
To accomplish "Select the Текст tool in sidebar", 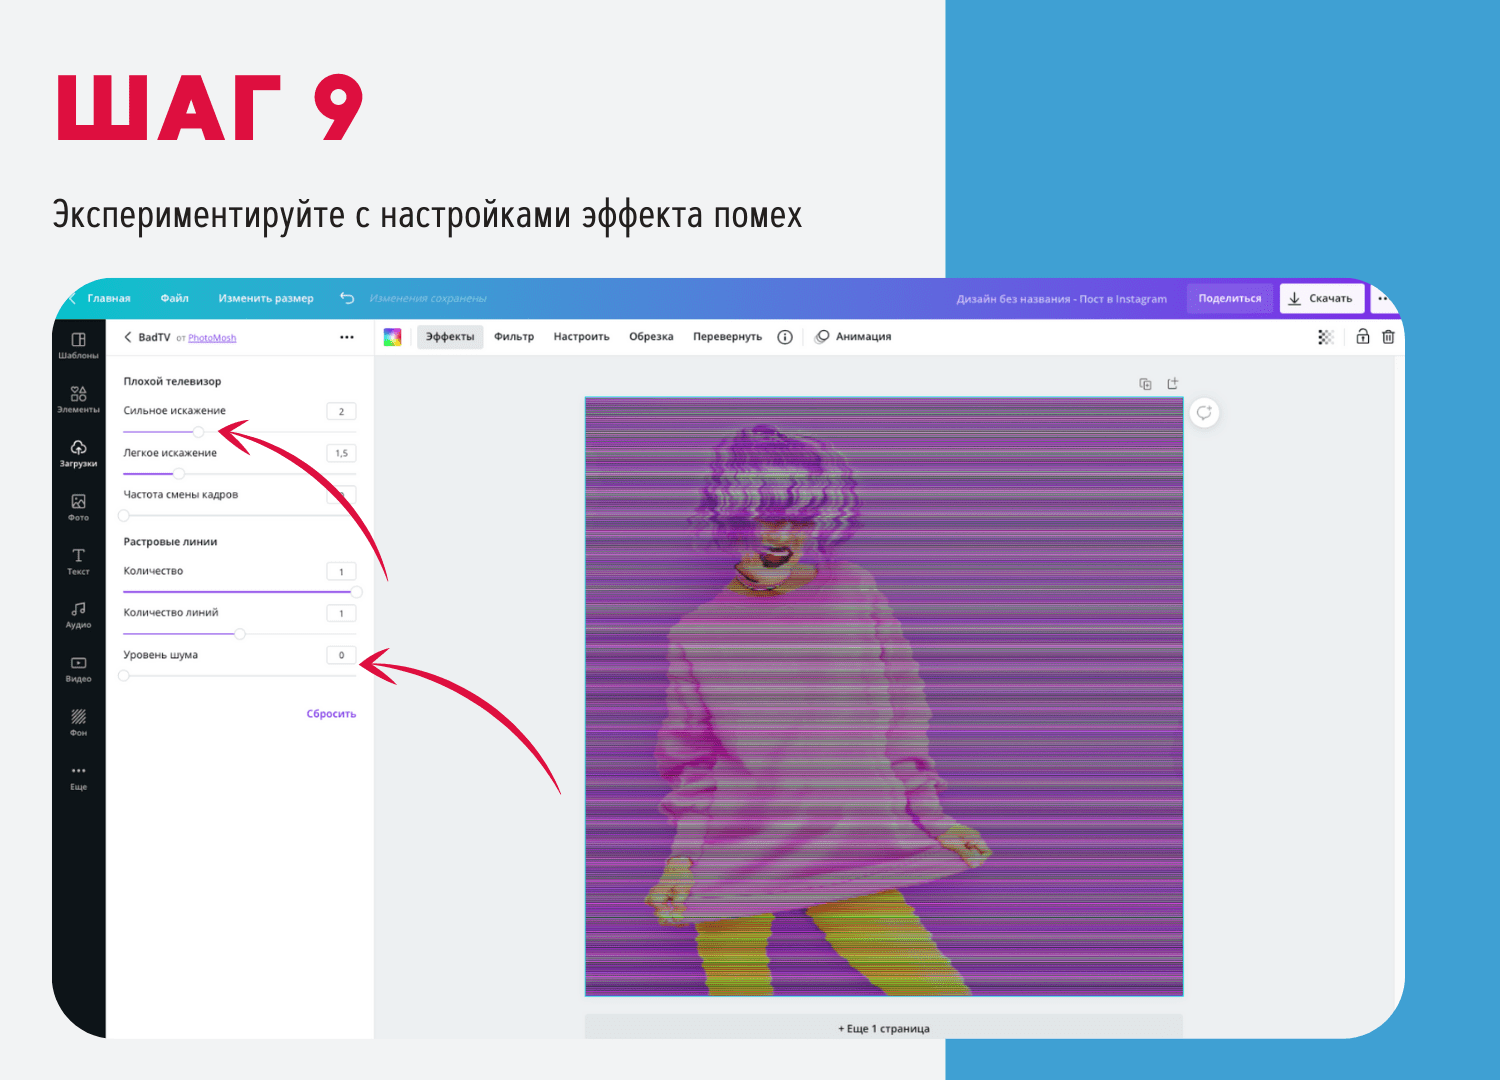I will point(78,561).
